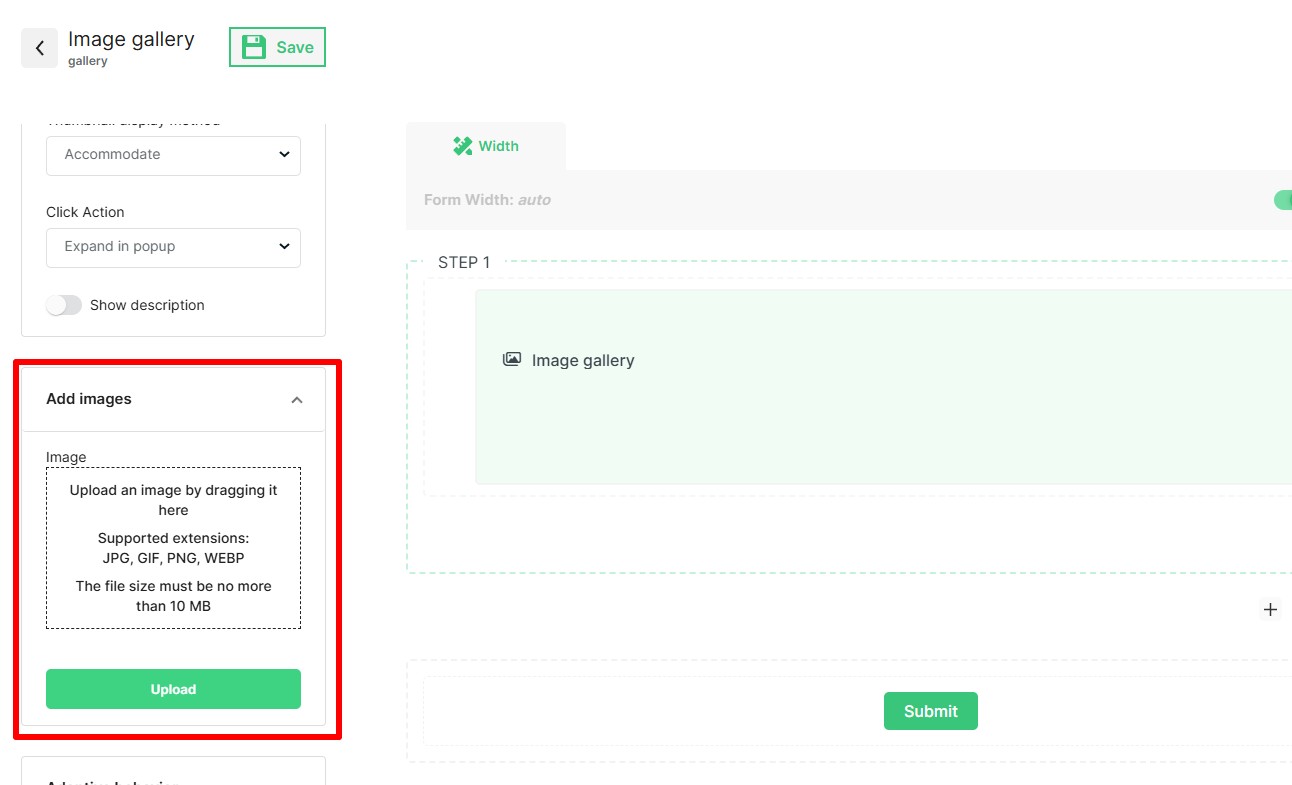Select the Image gallery block in form
Screen dimensions: 1292x785
click(x=880, y=387)
